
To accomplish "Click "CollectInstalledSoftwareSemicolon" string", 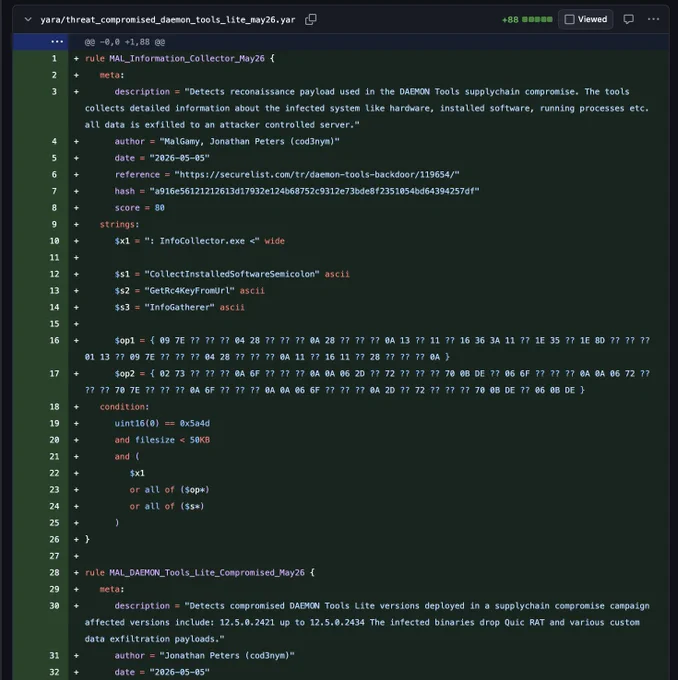I will [232, 274].
